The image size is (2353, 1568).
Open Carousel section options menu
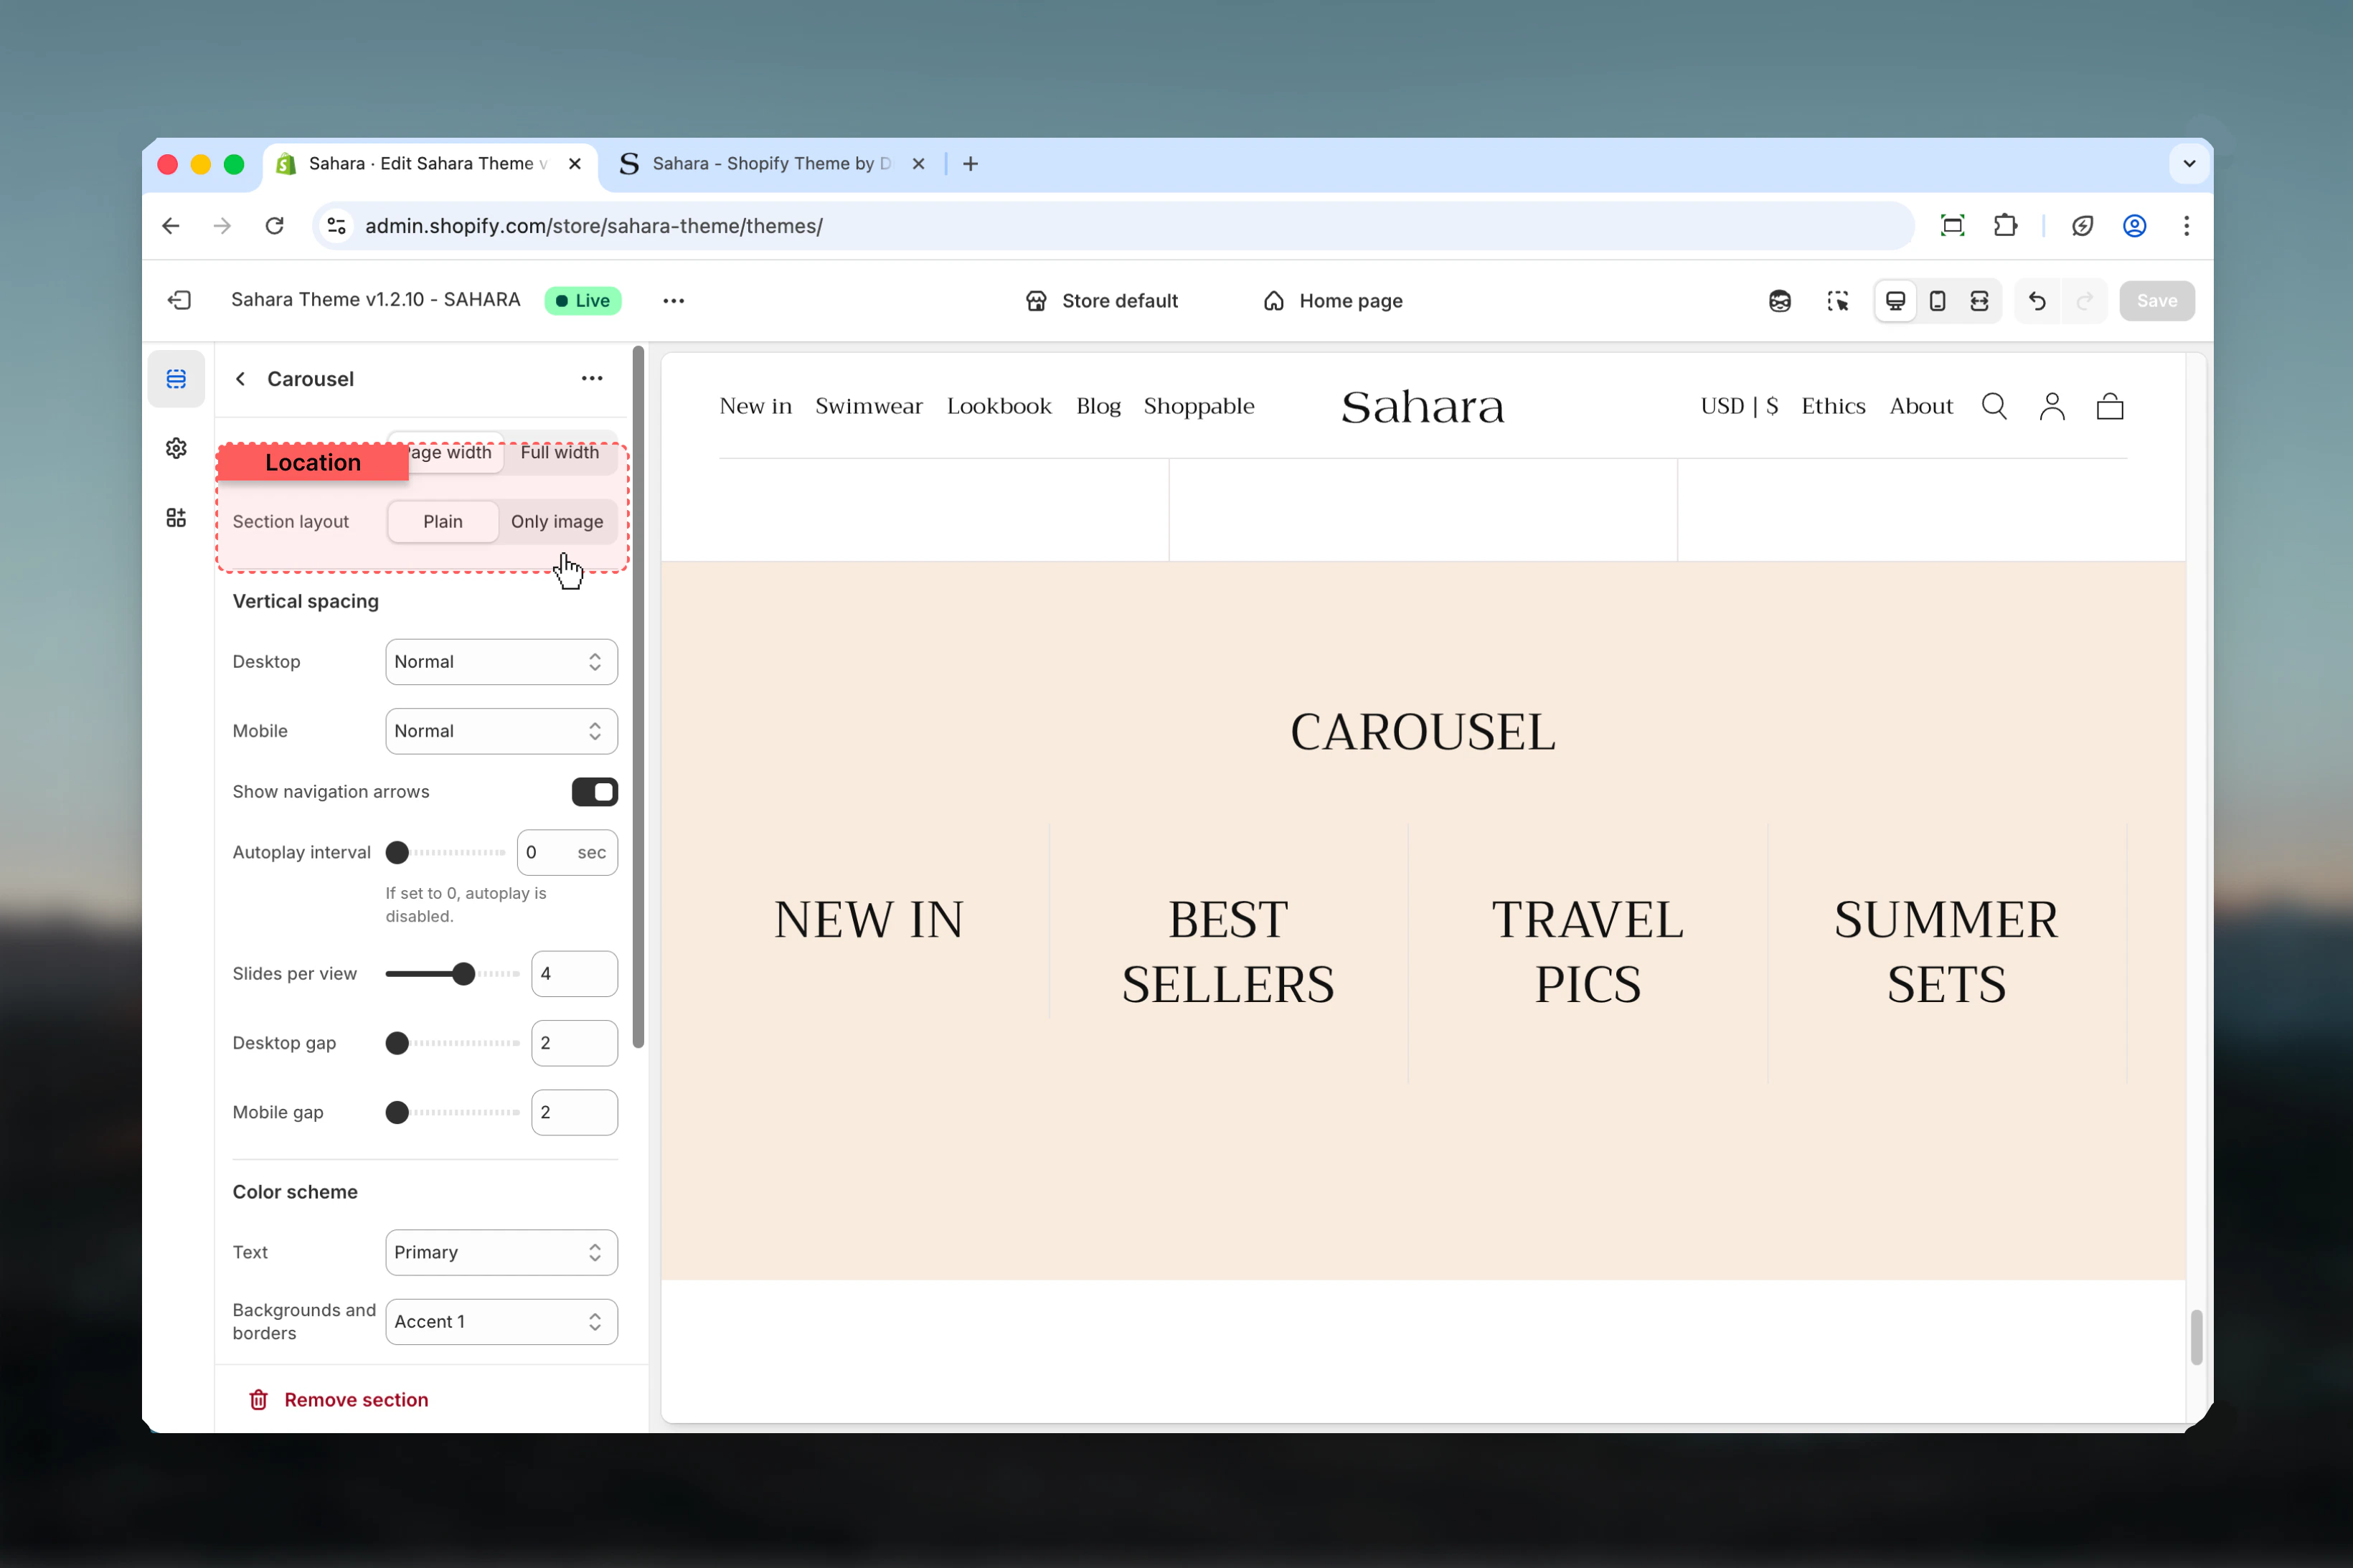click(592, 378)
